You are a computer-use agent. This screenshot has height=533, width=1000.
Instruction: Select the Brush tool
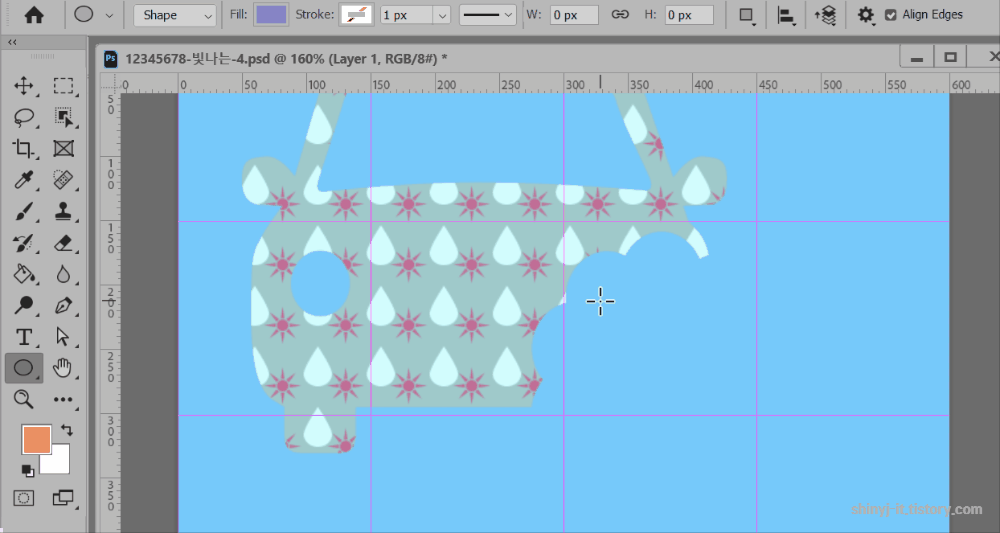click(x=24, y=211)
